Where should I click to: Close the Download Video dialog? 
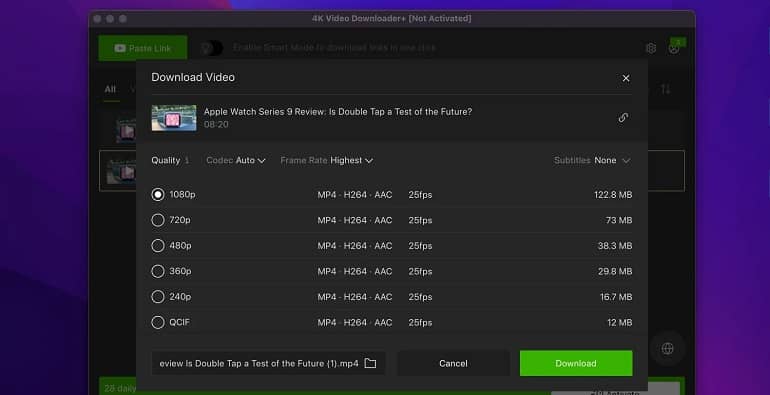[x=626, y=78]
